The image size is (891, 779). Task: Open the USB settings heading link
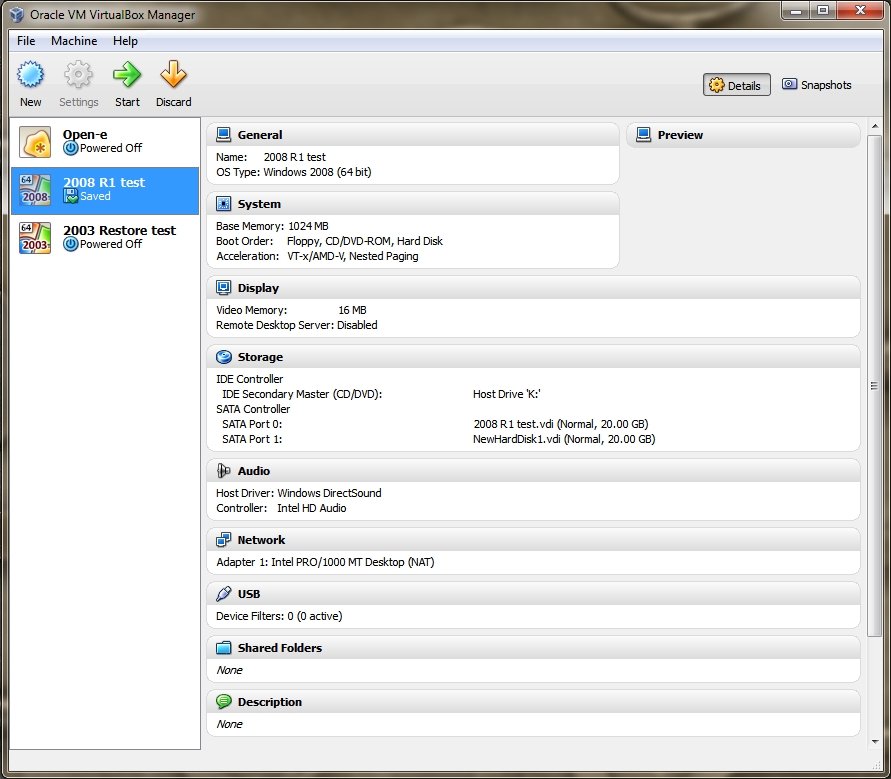tap(249, 594)
